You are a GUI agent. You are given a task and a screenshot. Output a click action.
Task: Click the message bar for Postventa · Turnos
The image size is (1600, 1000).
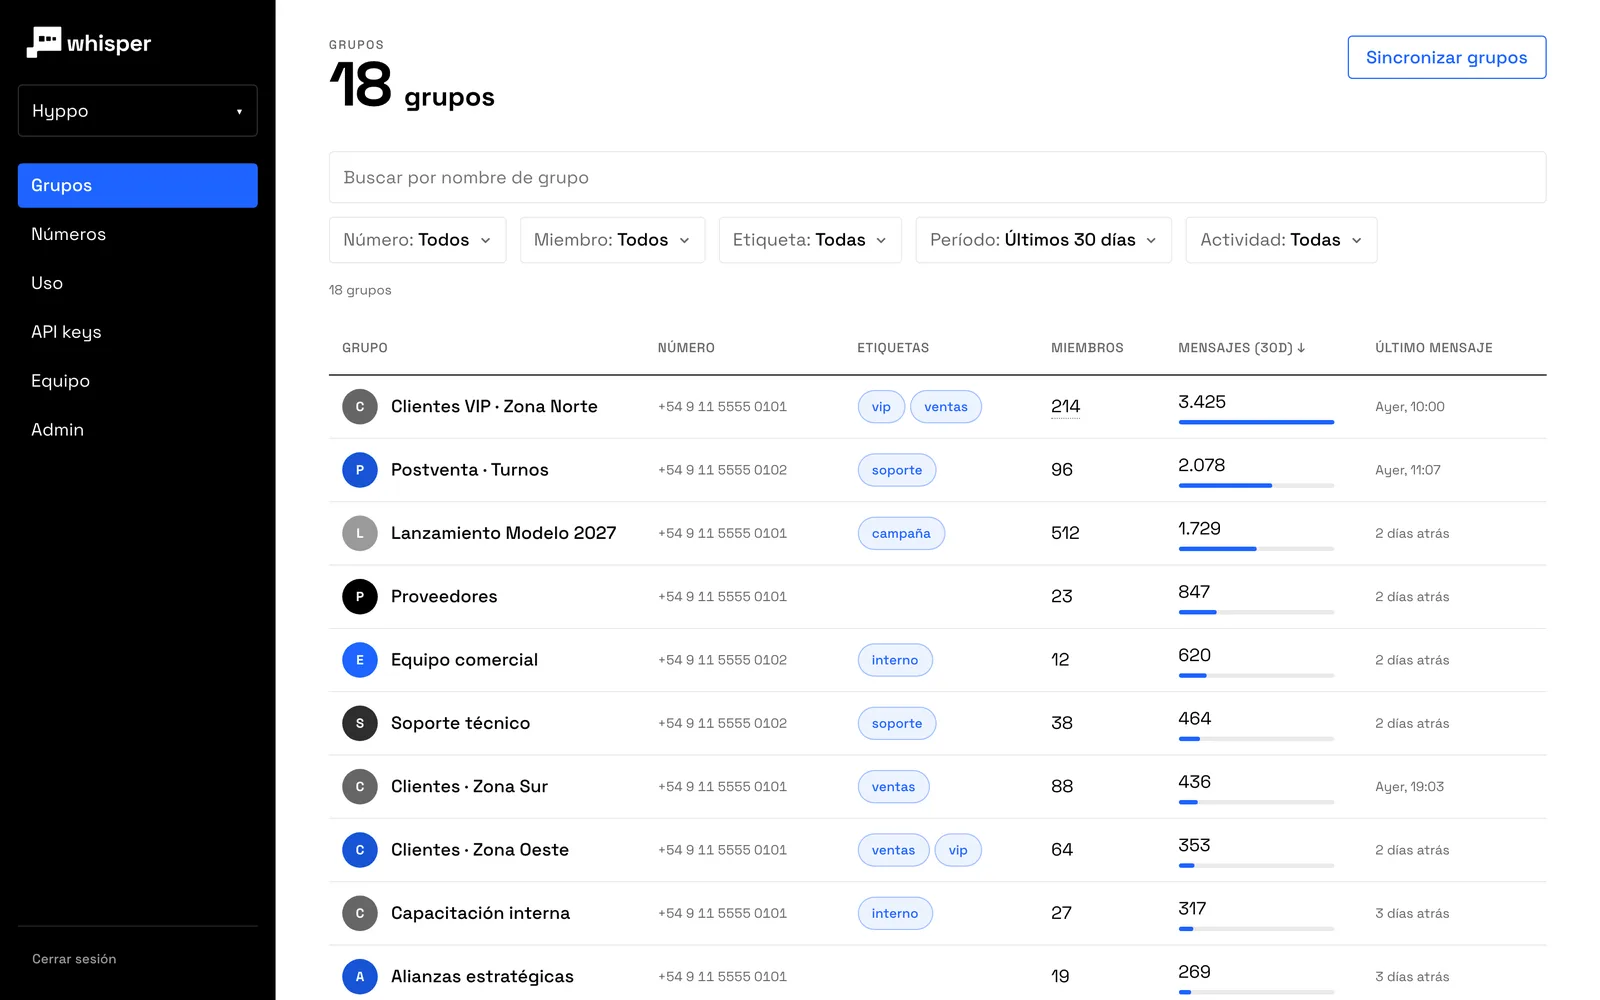click(1256, 485)
